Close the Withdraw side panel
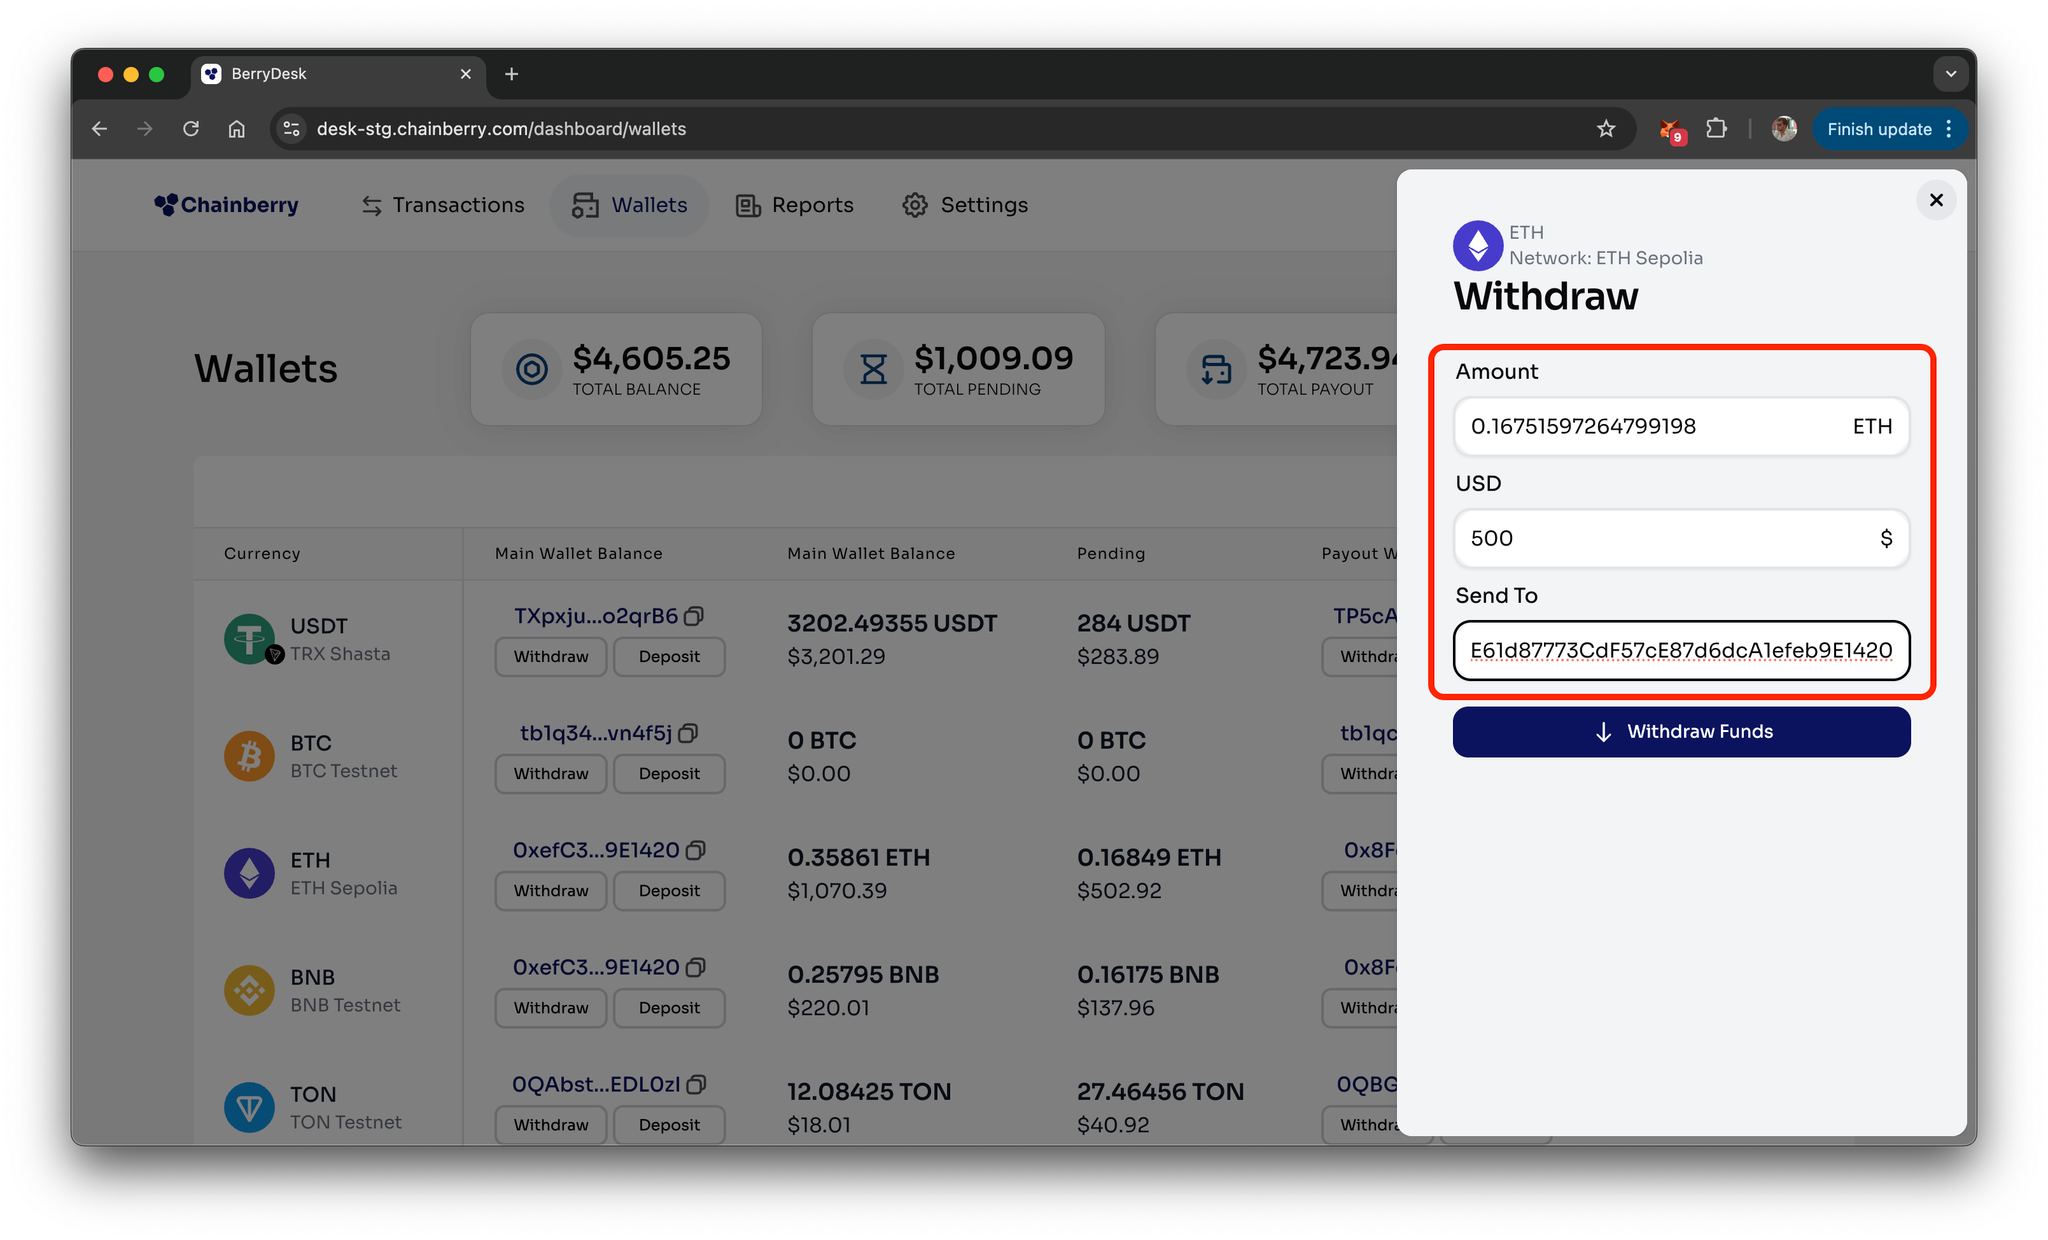 1936,200
